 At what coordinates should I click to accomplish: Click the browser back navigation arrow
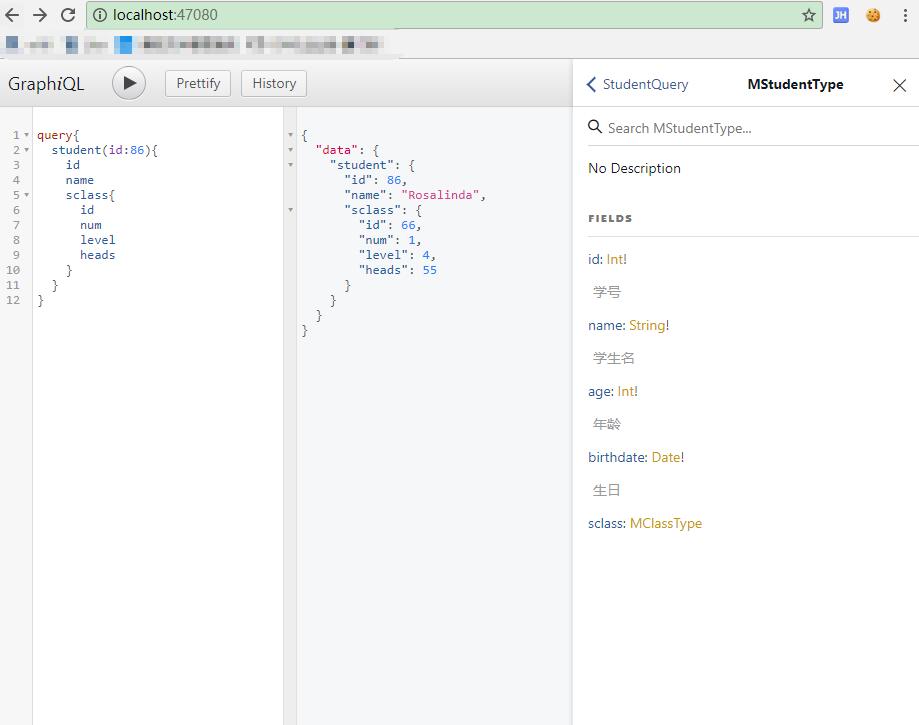[x=15, y=16]
